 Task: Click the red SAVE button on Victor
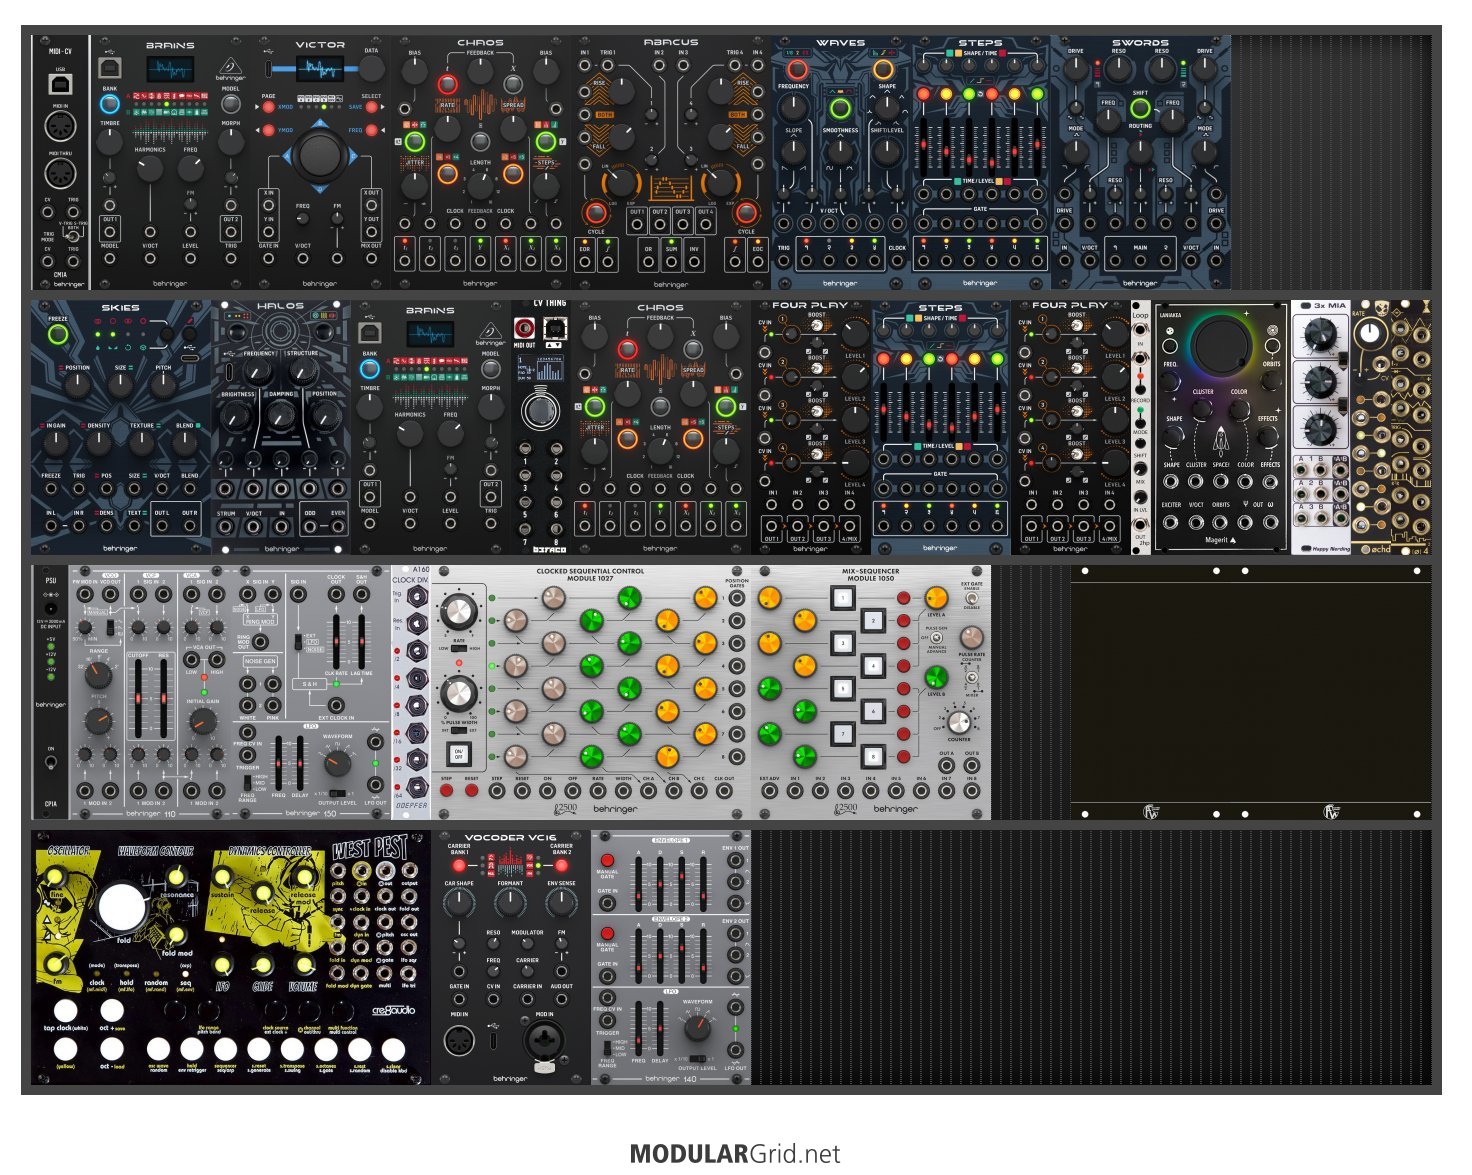[x=371, y=107]
